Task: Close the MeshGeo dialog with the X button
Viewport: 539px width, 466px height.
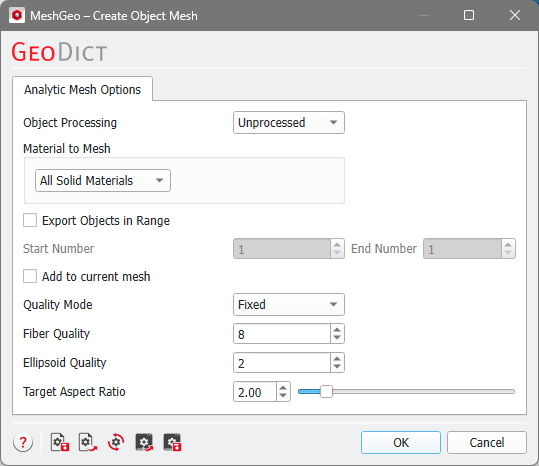Action: (515, 15)
